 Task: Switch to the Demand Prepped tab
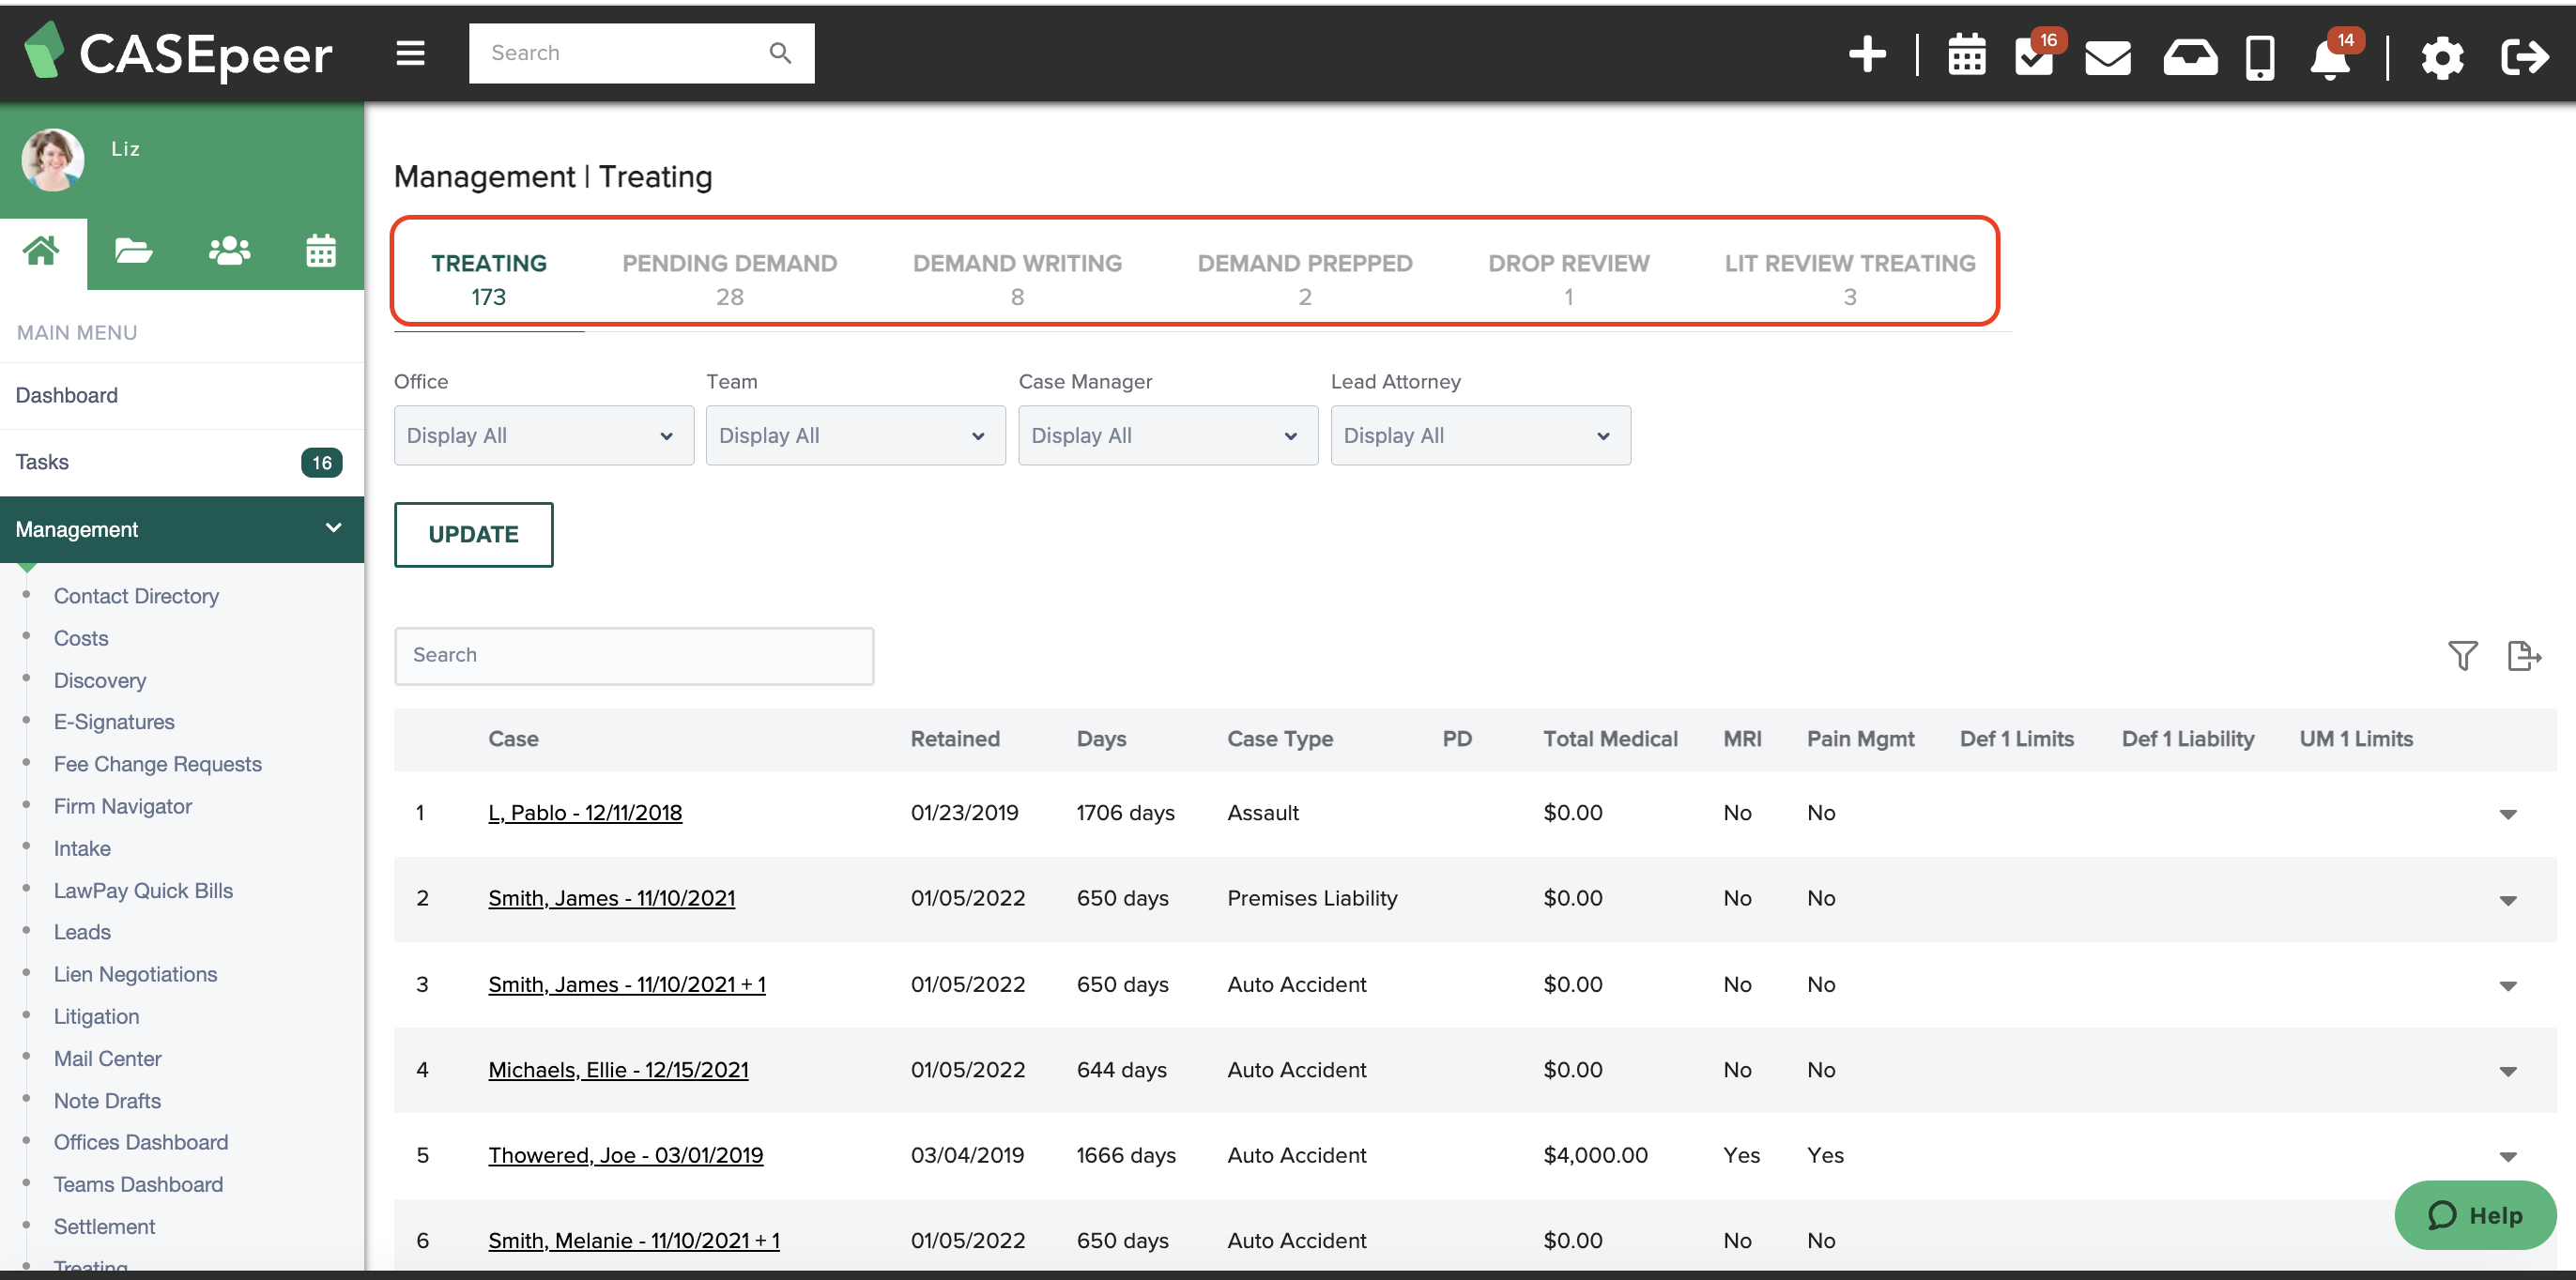pyautogui.click(x=1304, y=279)
